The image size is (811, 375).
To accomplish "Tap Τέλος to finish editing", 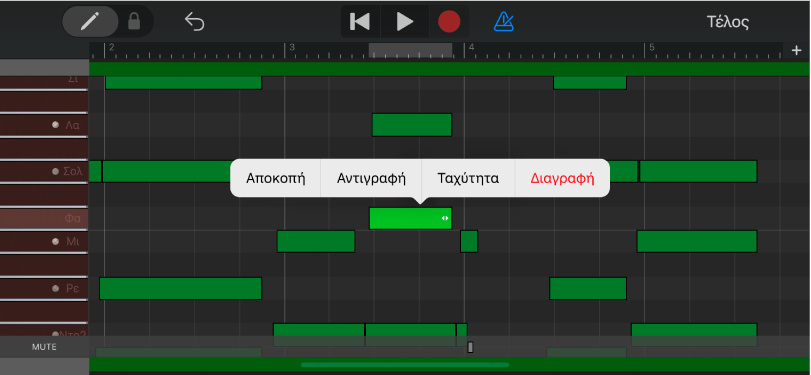I will point(728,22).
